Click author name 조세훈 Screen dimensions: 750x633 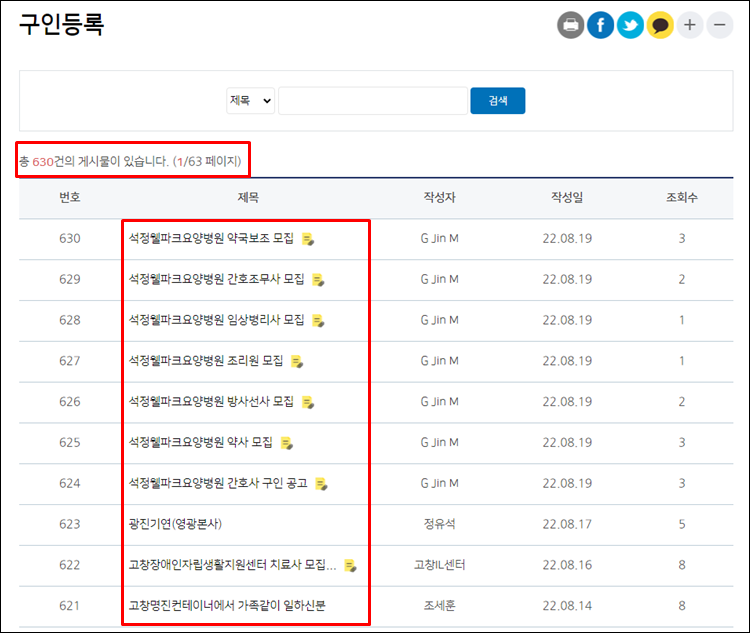[440, 606]
